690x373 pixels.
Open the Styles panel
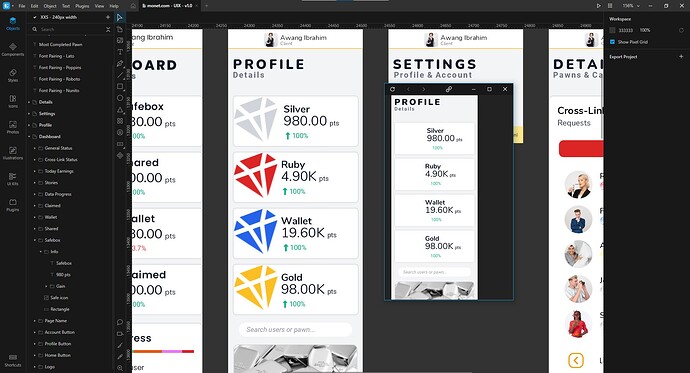(x=13, y=76)
